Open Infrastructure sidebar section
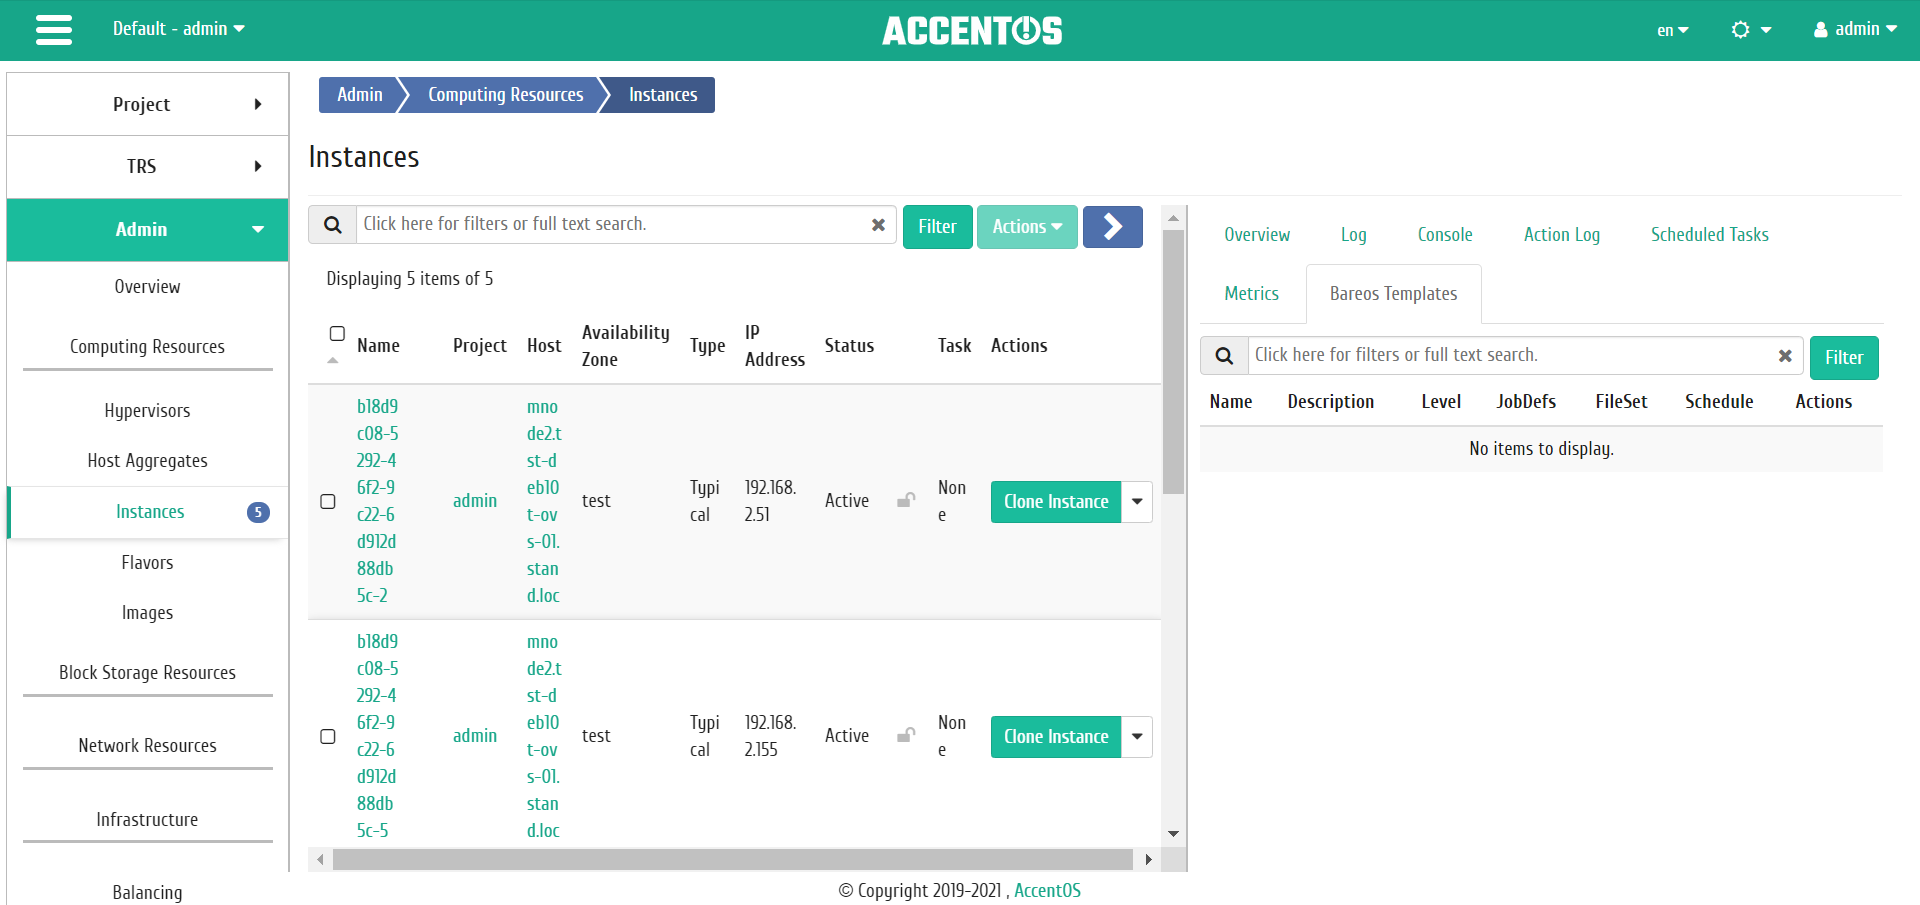The image size is (1920, 905). 148,820
